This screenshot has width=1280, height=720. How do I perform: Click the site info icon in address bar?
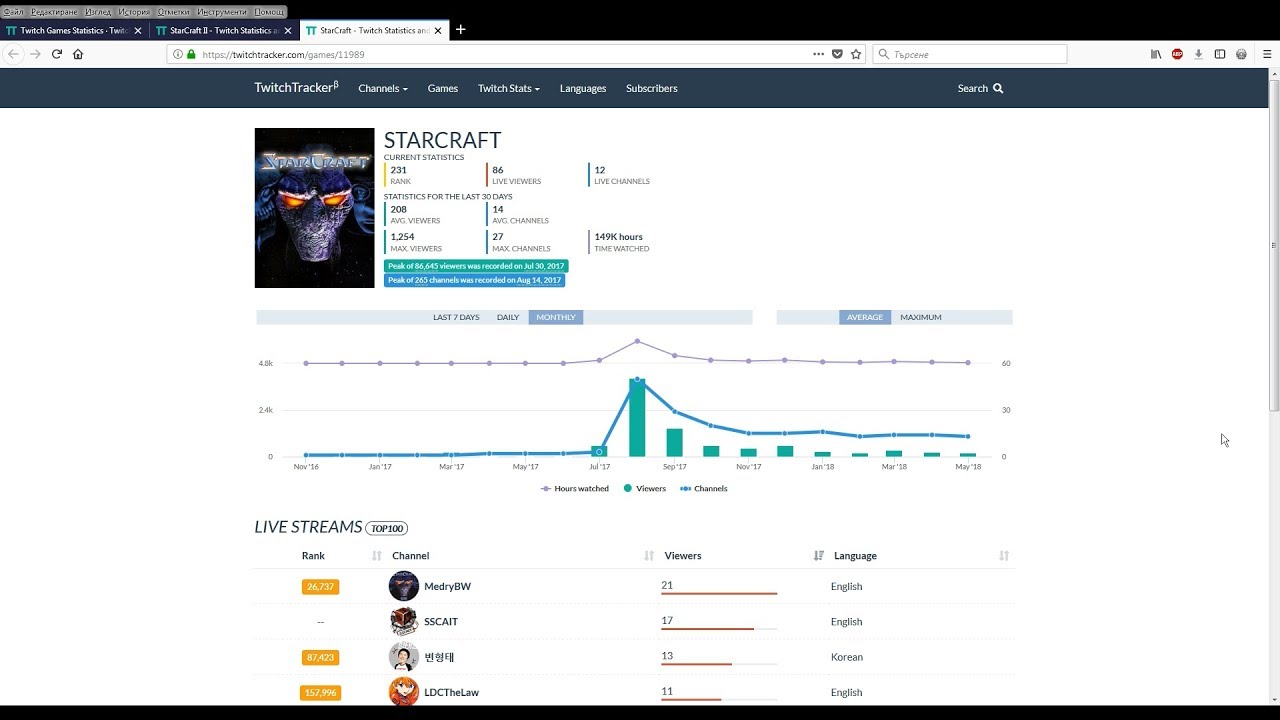point(178,54)
